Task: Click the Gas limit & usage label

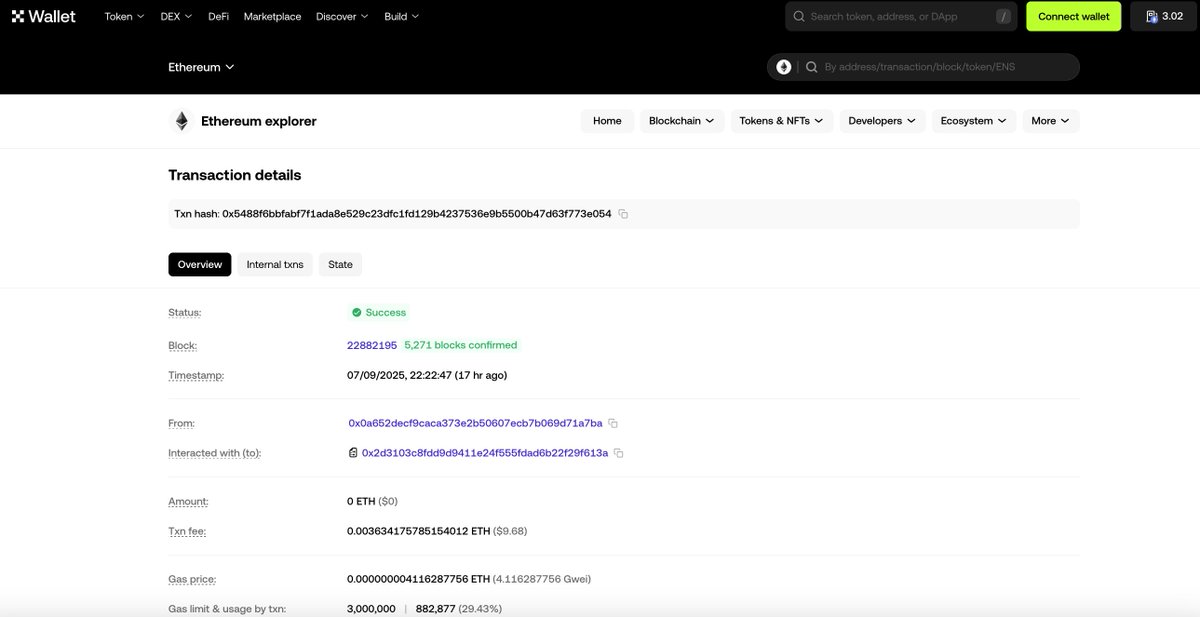Action: (227, 609)
